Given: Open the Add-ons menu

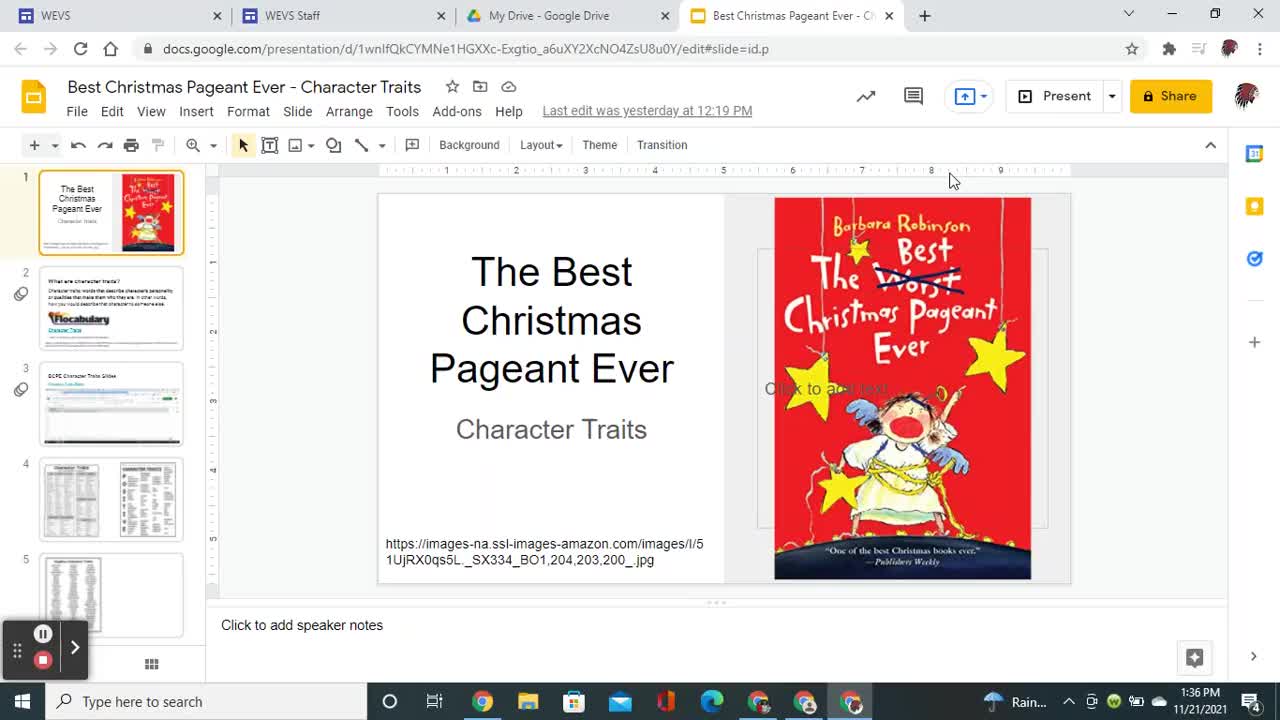Looking at the screenshot, I should pyautogui.click(x=457, y=111).
